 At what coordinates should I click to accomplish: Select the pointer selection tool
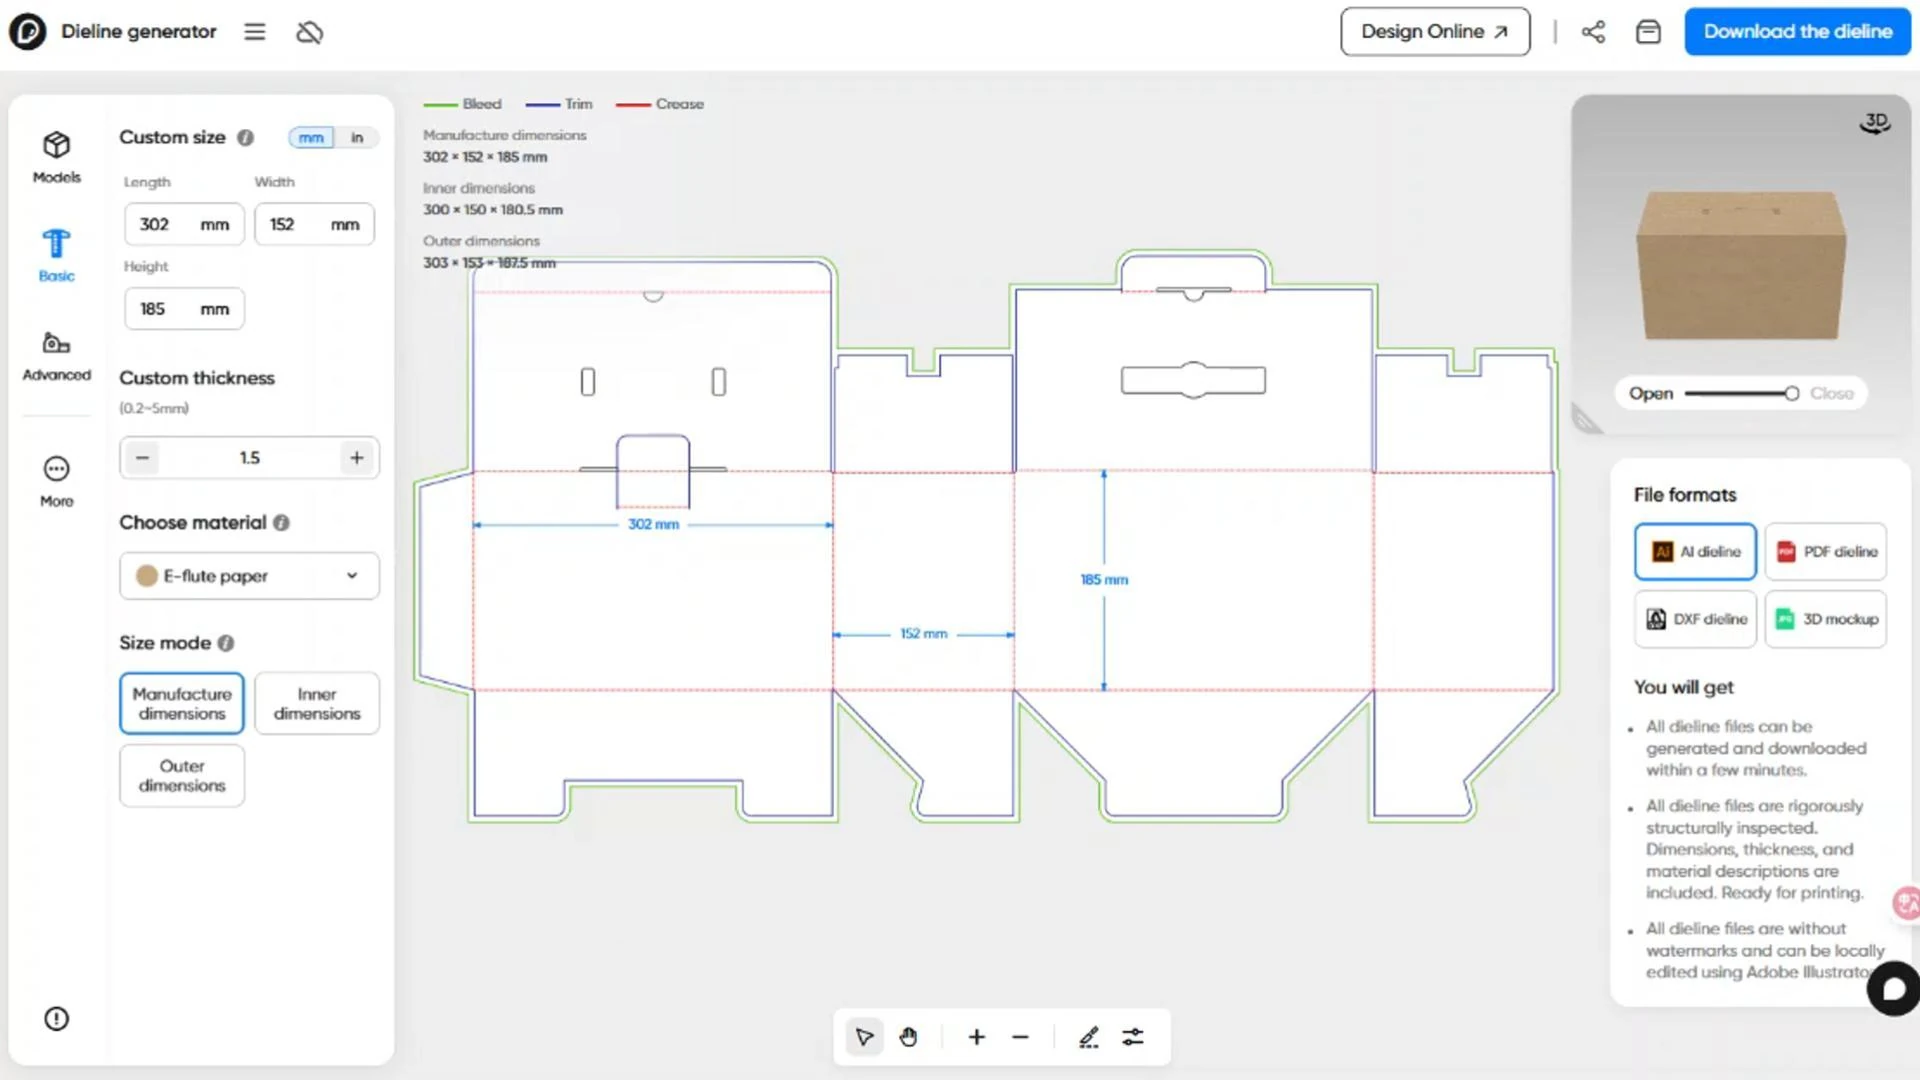coord(864,1037)
